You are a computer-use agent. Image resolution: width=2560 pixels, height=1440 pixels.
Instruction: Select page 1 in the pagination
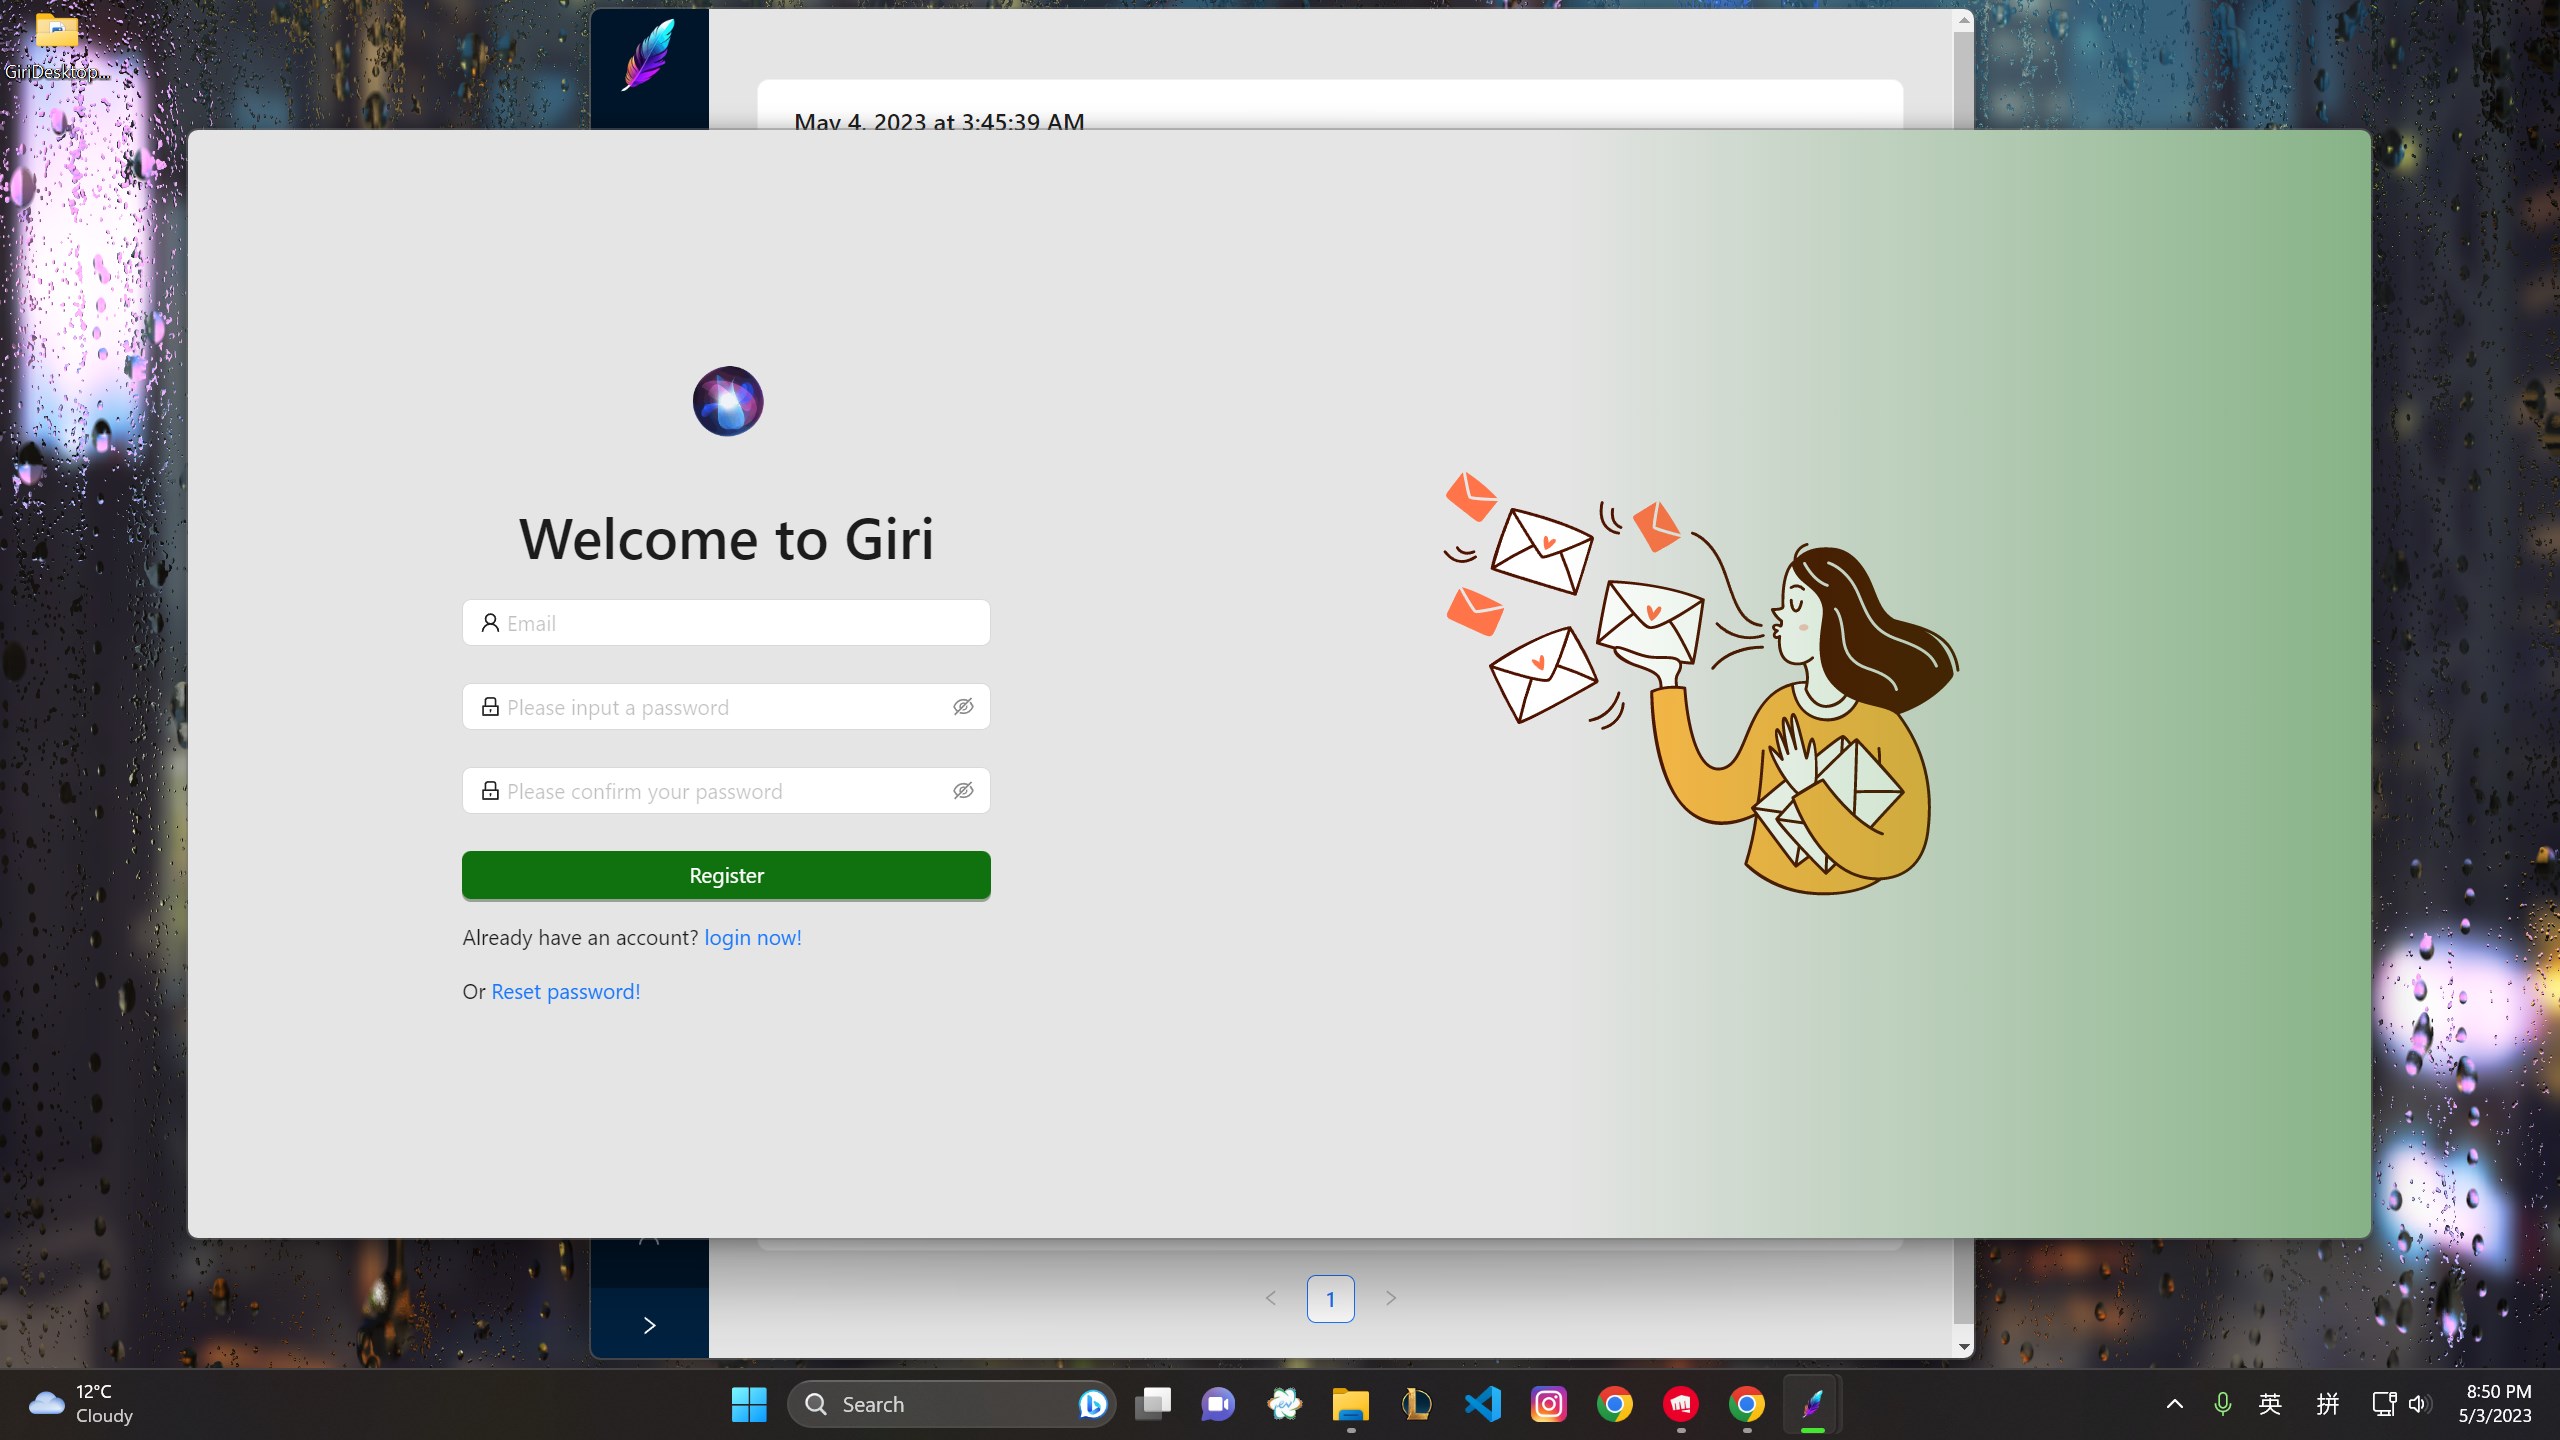click(1330, 1298)
